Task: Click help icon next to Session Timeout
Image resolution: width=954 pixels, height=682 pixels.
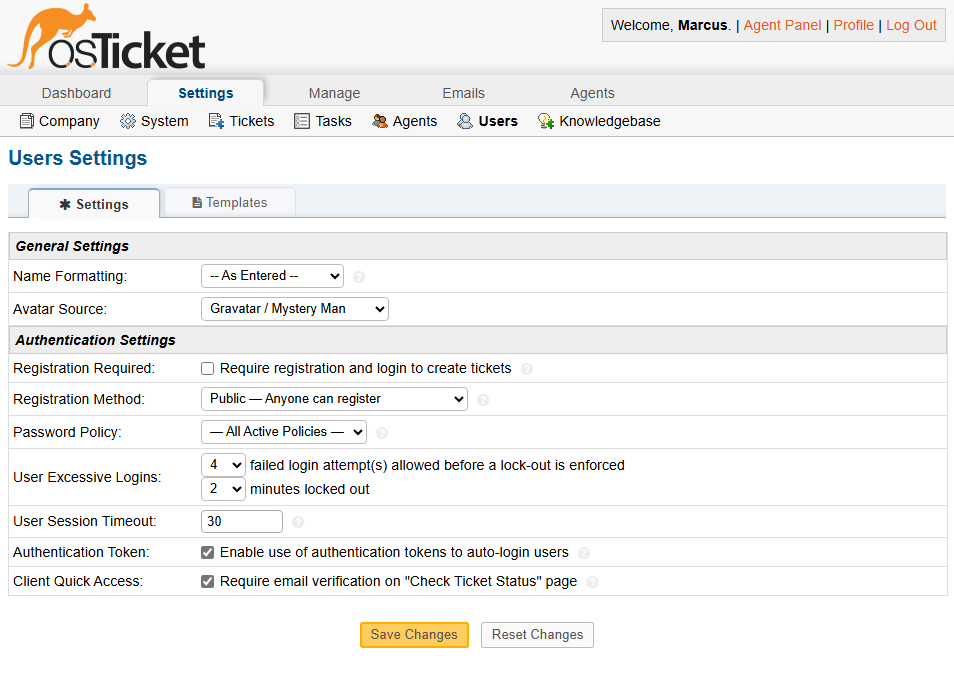Action: pyautogui.click(x=298, y=522)
